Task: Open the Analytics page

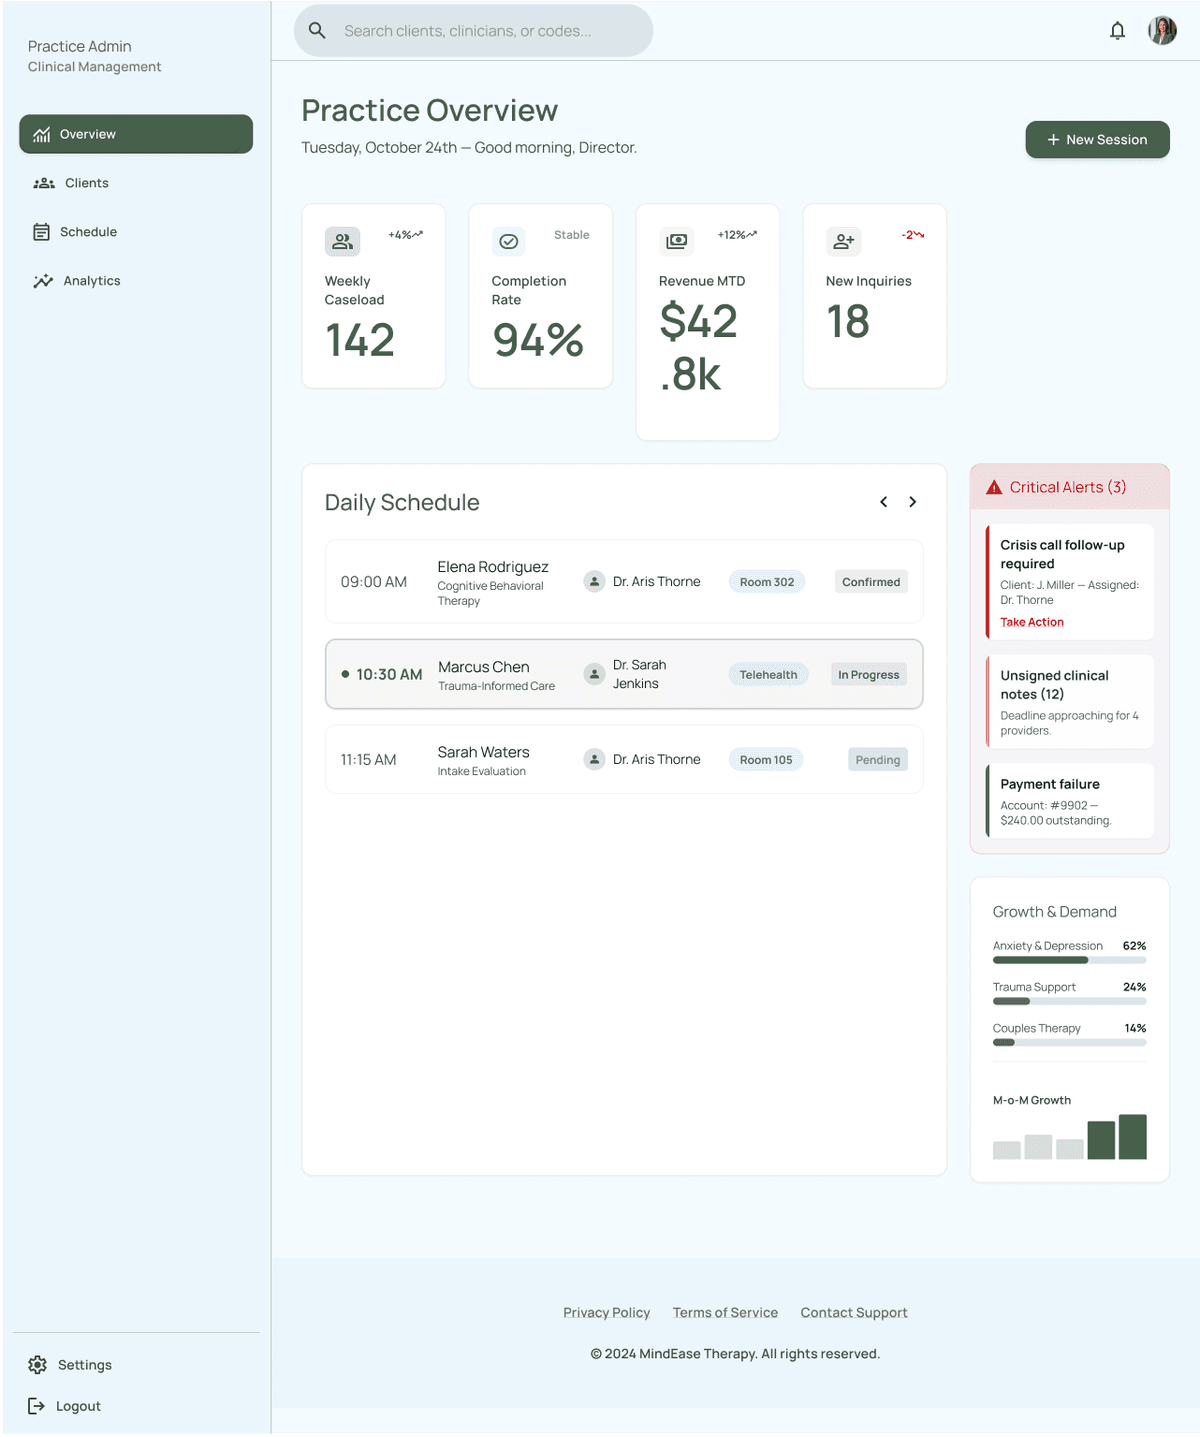Action: [136, 281]
